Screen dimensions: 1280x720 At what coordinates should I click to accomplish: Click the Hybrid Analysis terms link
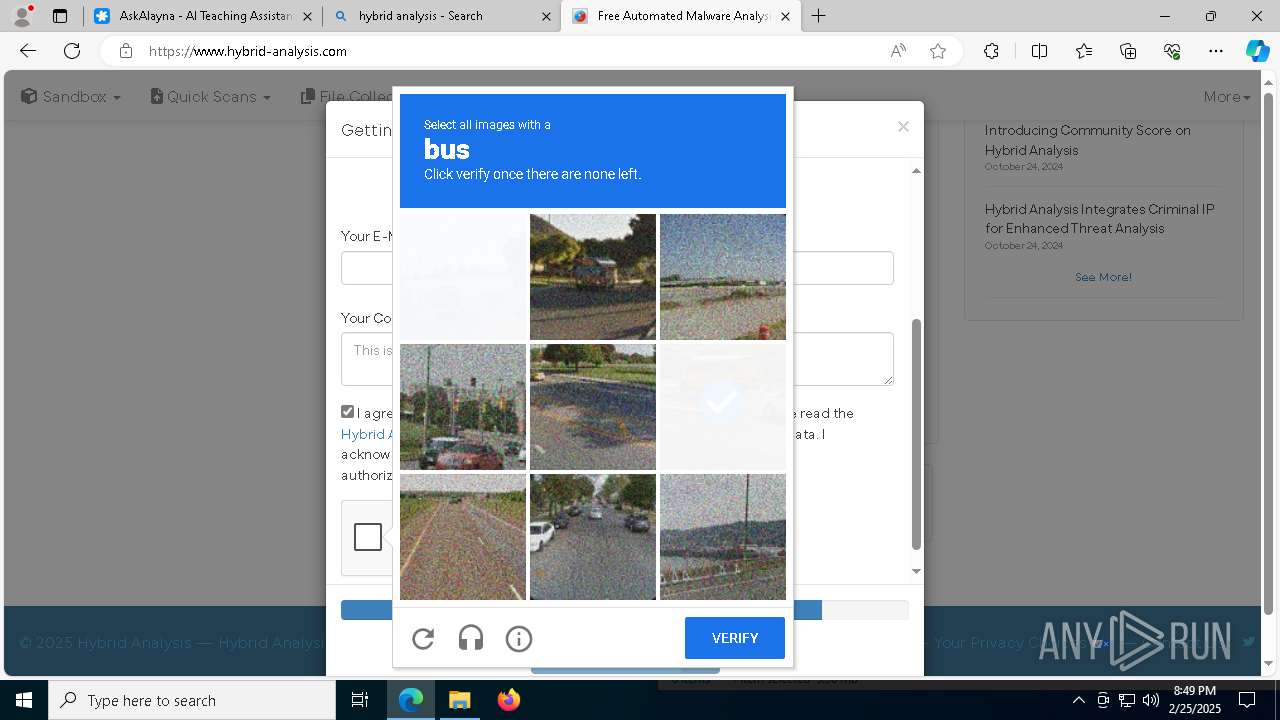point(366,434)
